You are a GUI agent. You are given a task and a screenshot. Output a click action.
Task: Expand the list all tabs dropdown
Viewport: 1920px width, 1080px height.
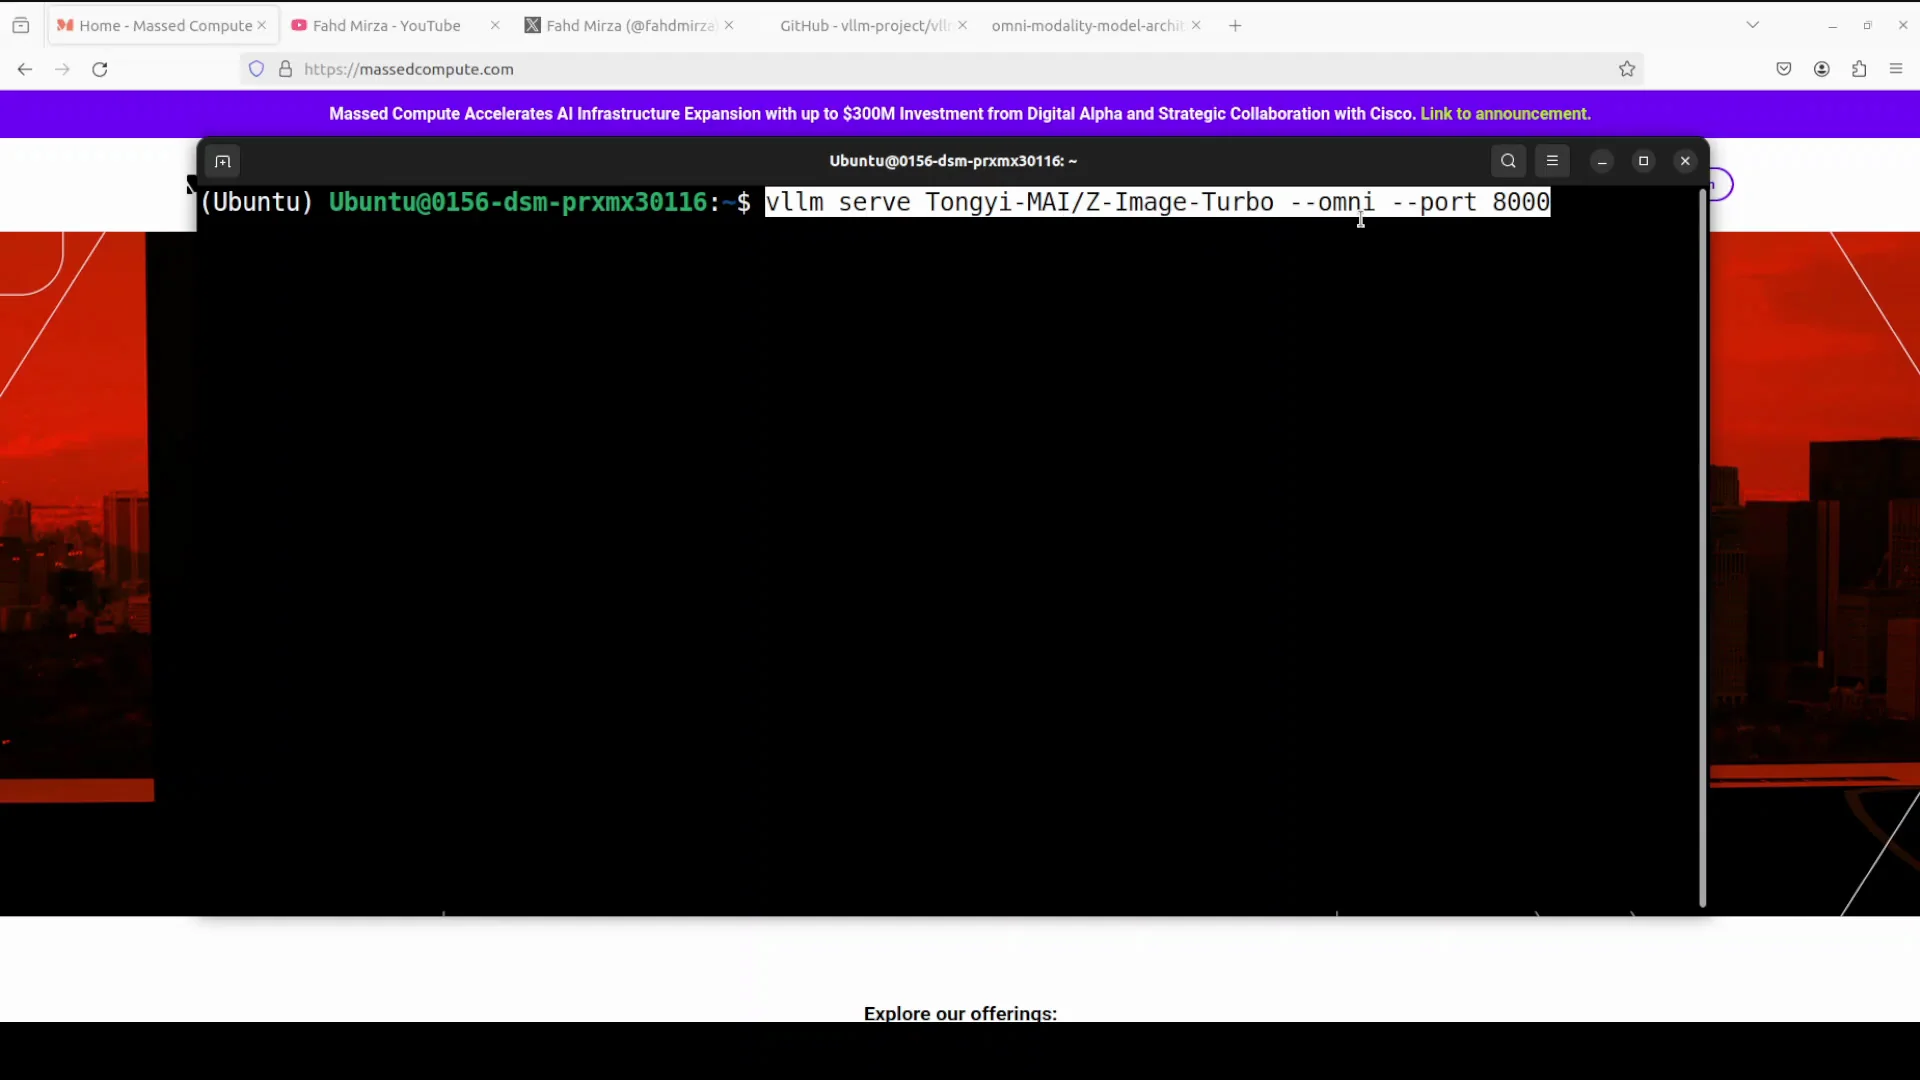(1752, 25)
